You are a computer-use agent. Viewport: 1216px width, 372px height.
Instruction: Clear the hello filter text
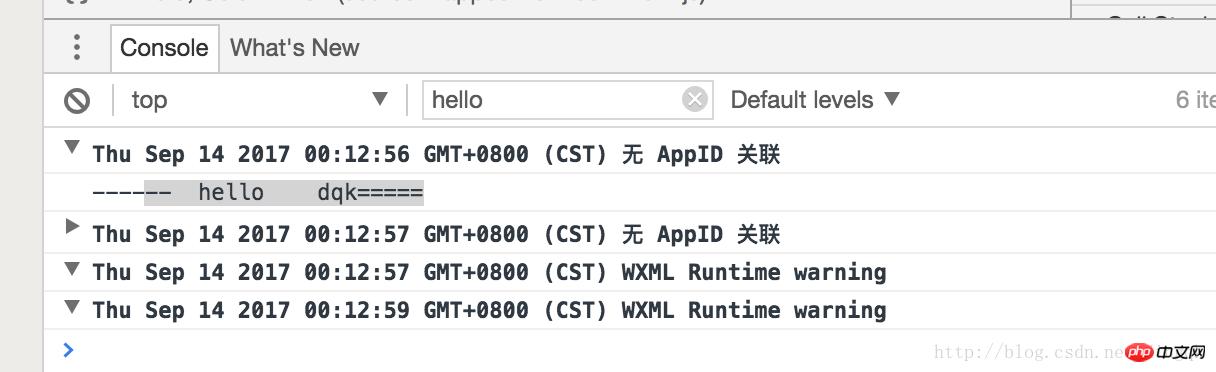[x=694, y=99]
